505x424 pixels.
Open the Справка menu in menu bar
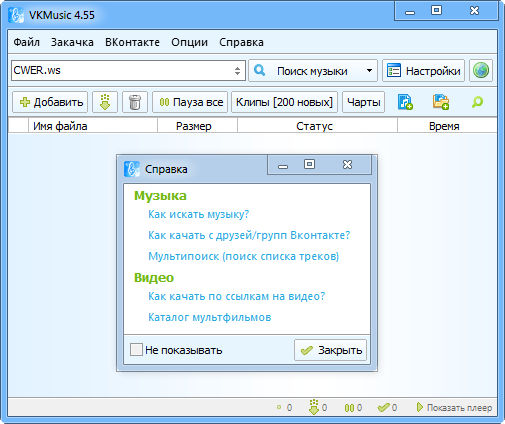point(241,42)
